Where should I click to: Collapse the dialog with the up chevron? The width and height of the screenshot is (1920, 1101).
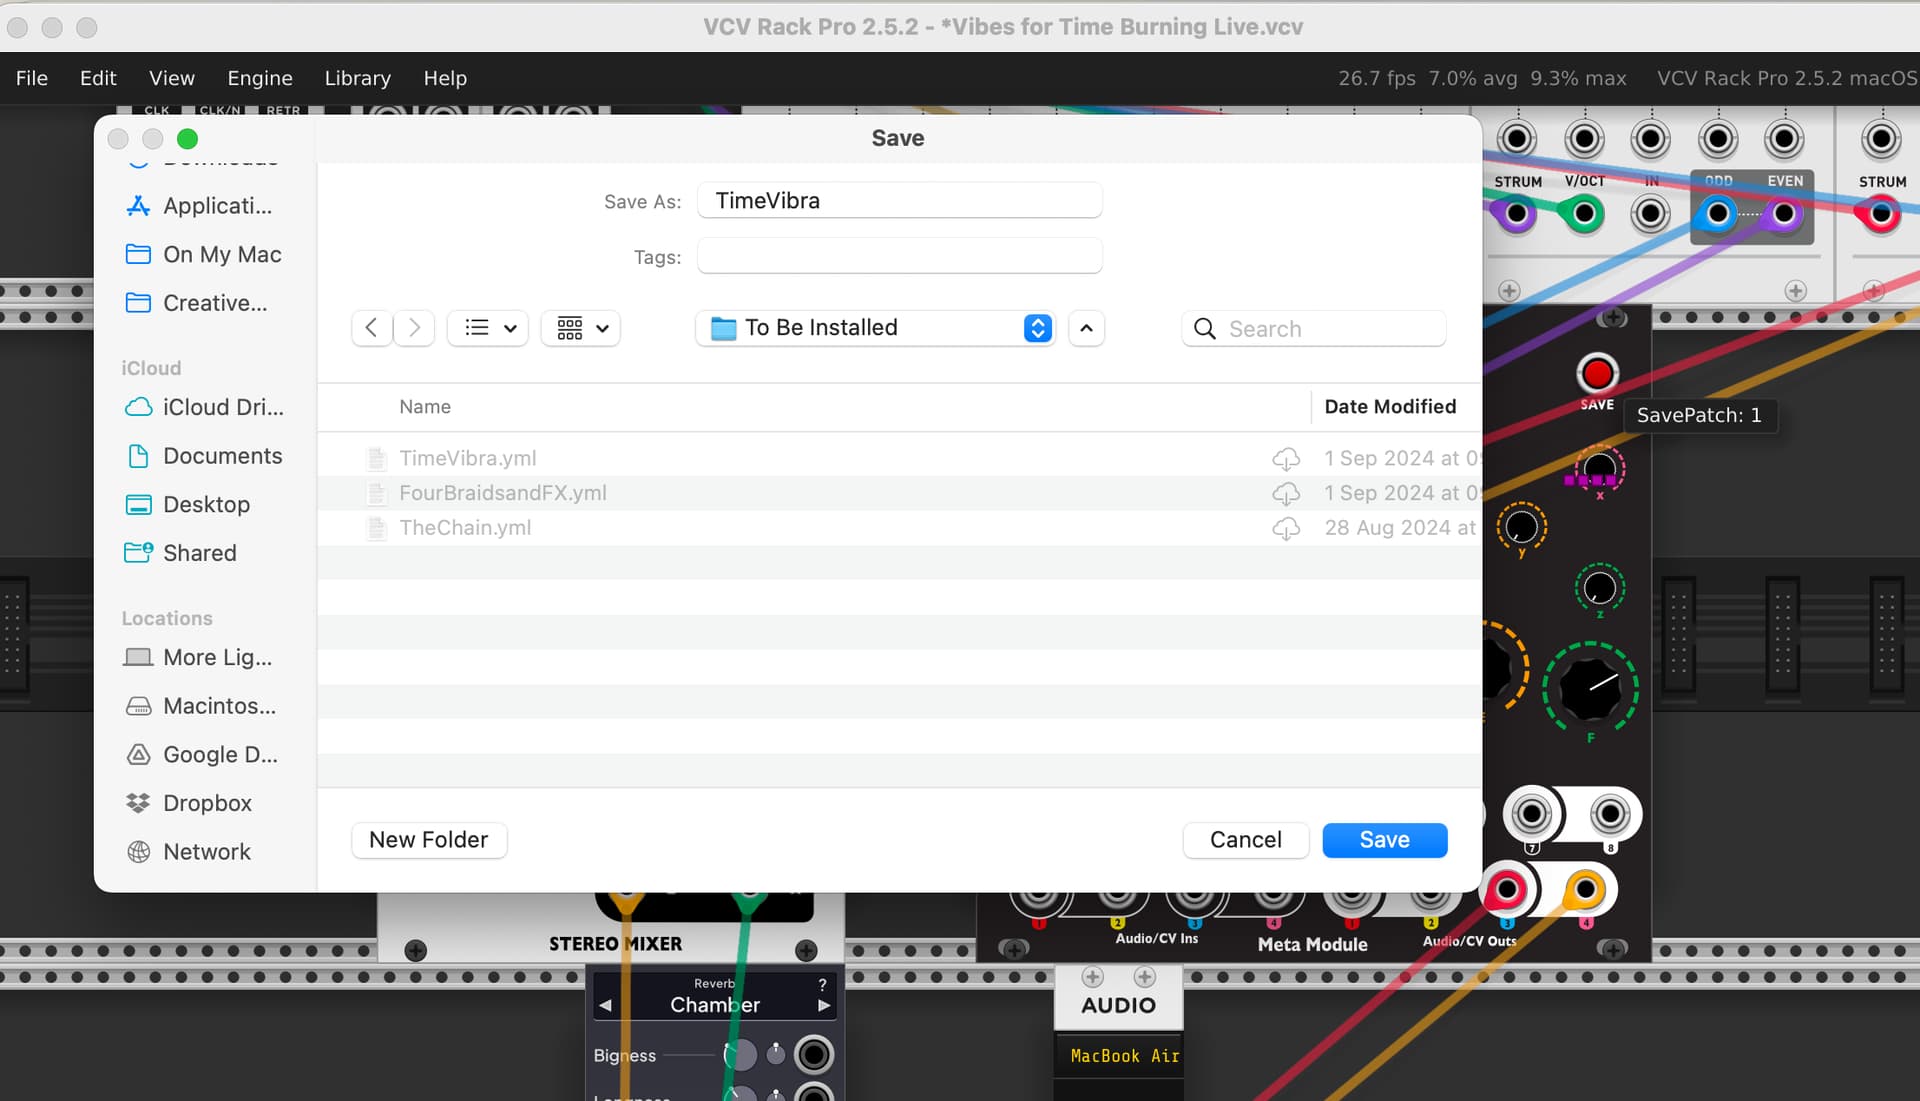[1086, 328]
